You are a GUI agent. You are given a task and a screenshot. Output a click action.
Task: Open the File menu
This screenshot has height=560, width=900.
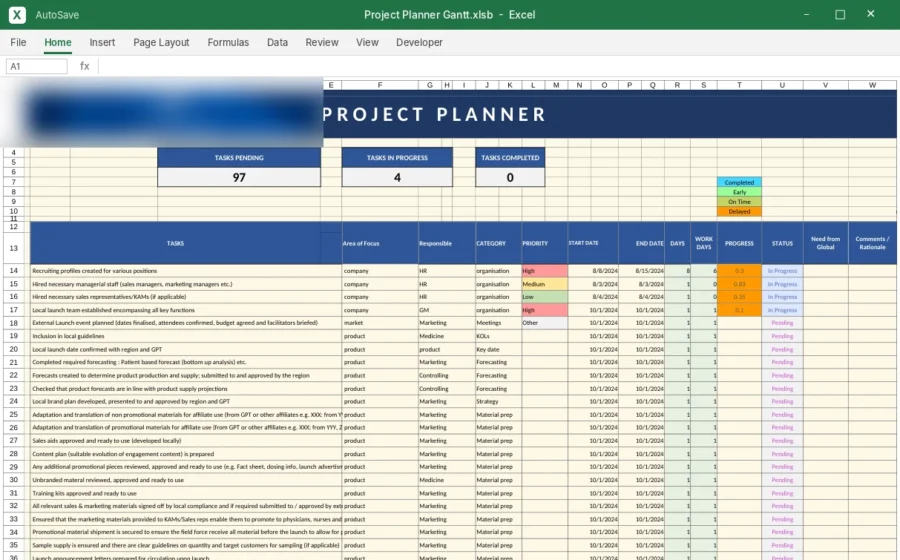point(18,42)
